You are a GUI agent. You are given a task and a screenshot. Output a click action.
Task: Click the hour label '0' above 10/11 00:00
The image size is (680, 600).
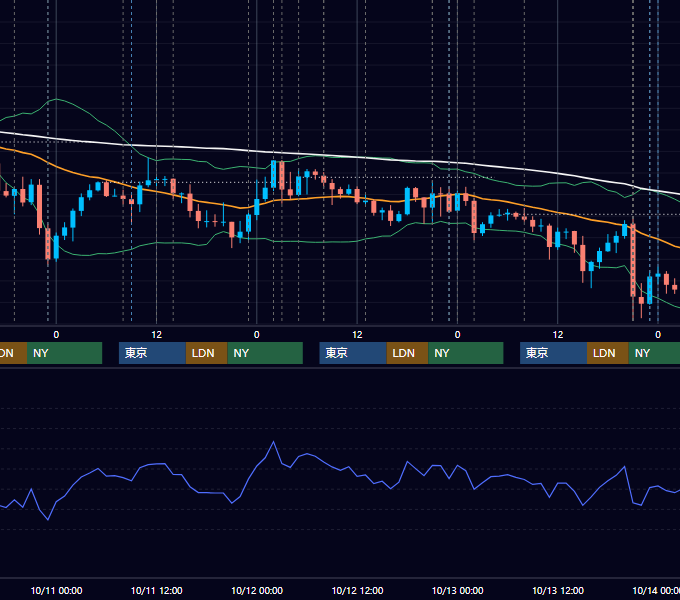coord(56,335)
